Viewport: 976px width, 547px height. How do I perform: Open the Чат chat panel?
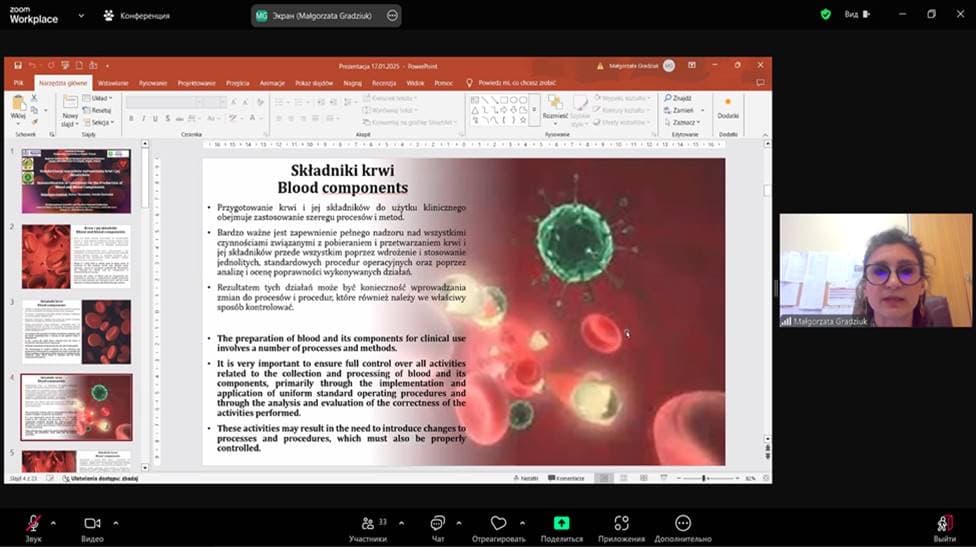pos(437,523)
